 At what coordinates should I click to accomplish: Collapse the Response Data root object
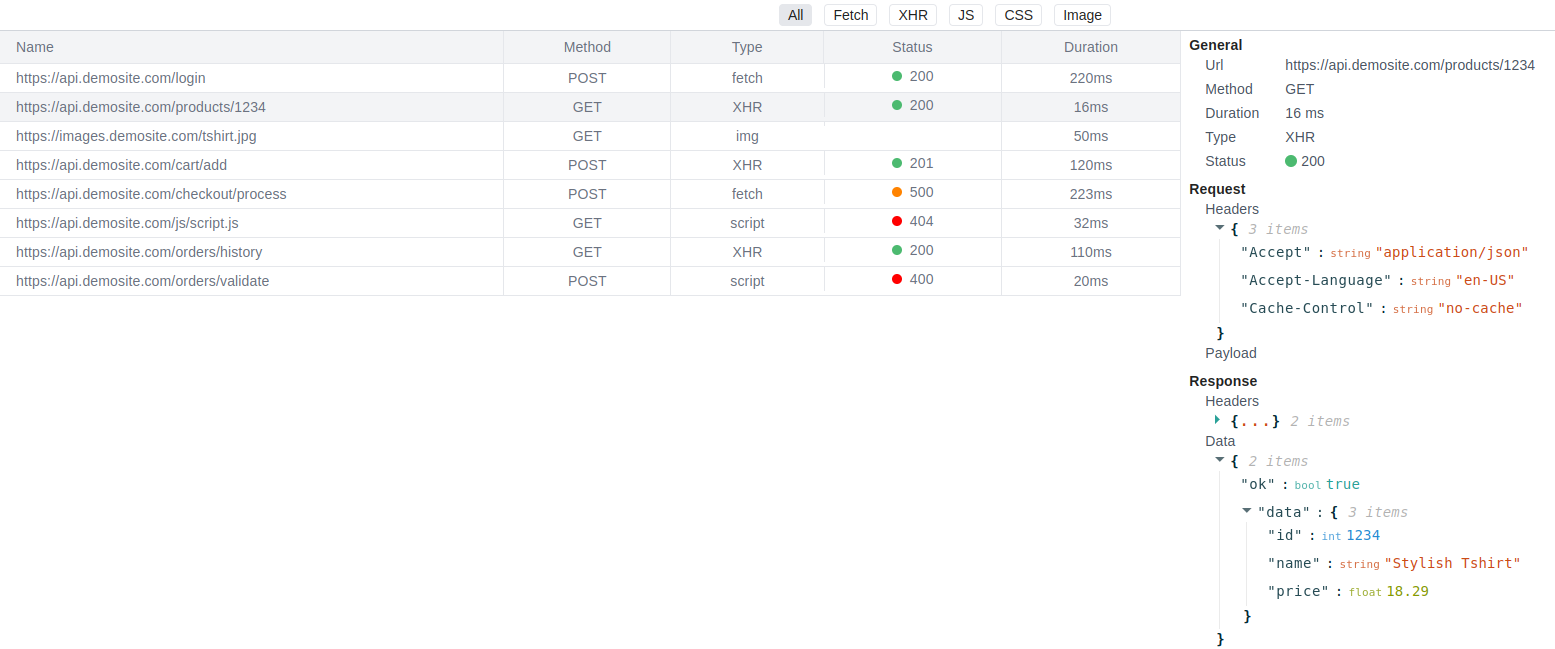[x=1220, y=460]
